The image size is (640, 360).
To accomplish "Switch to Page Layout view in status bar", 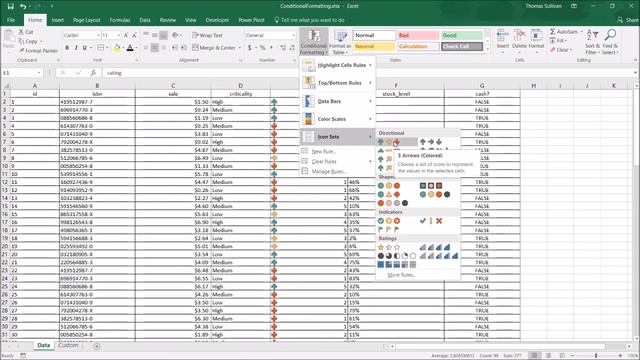I will pyautogui.click(x=548, y=356).
